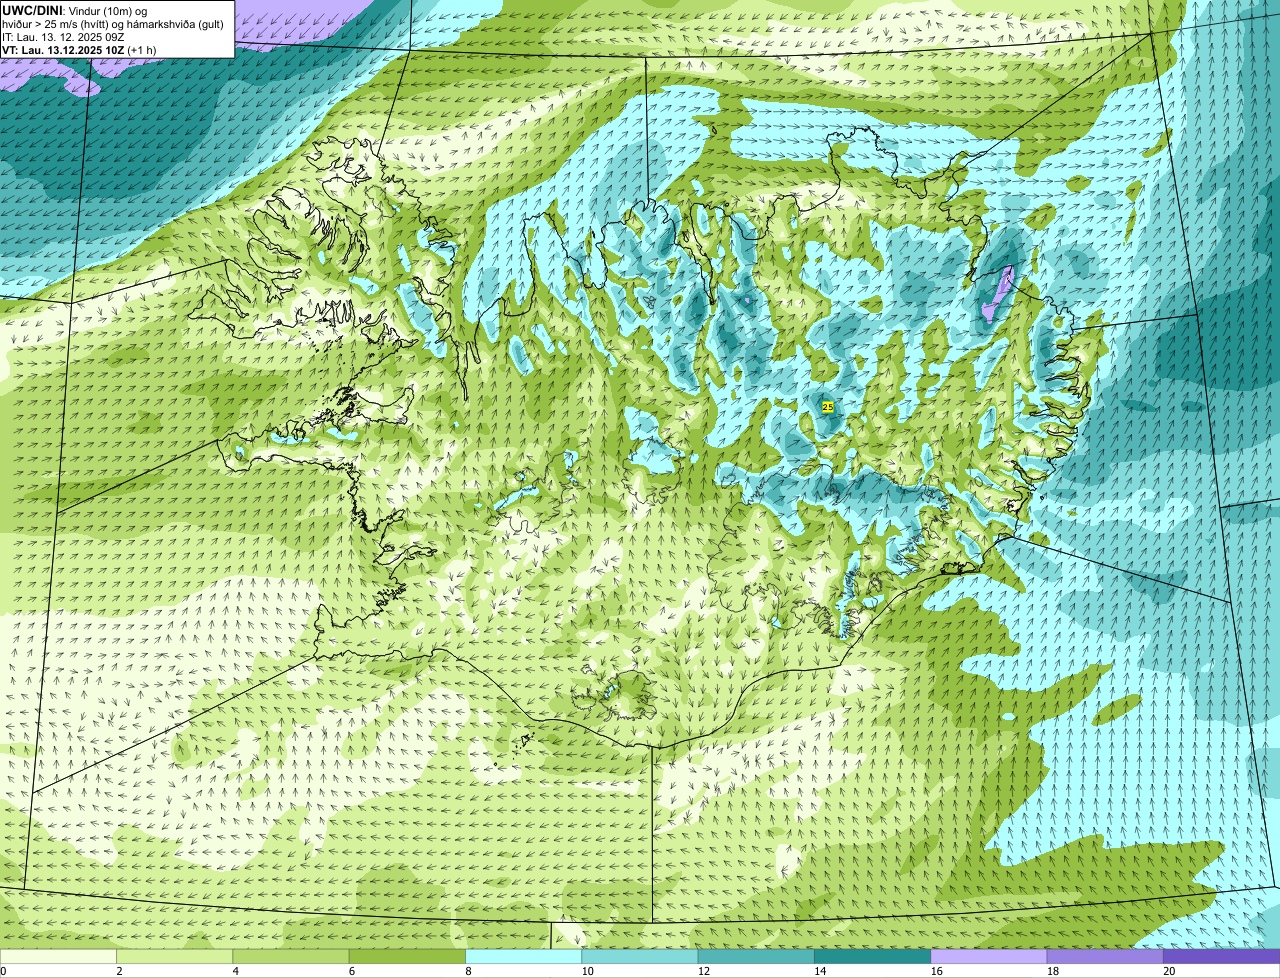
Task: Select the dark green 6–8 legend swatch
Action: pyautogui.click(x=407, y=957)
